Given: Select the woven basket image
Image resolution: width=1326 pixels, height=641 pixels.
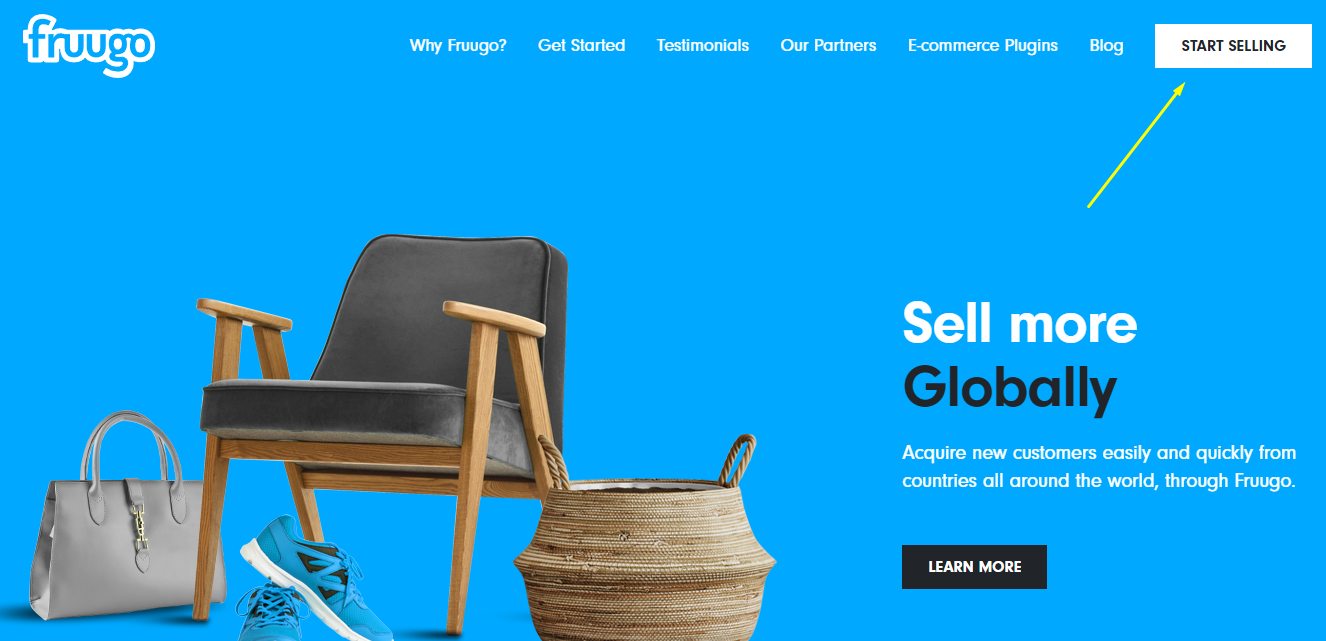Looking at the screenshot, I should [645, 545].
